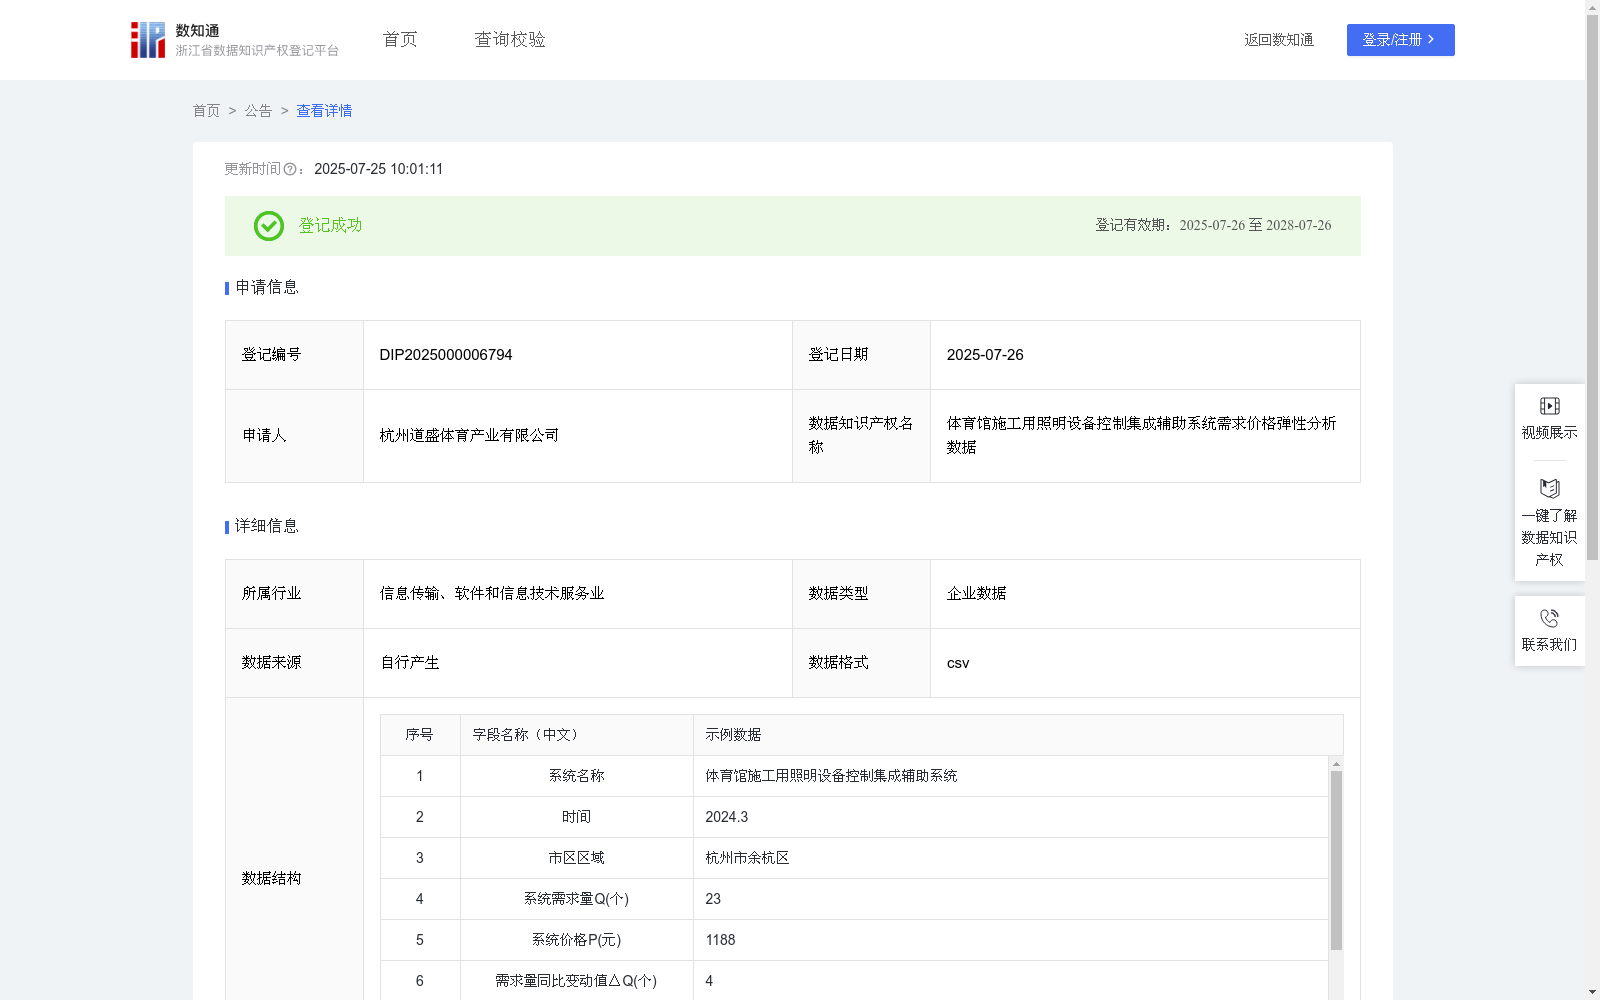
Task: Click the 序号 column header
Action: click(x=419, y=735)
